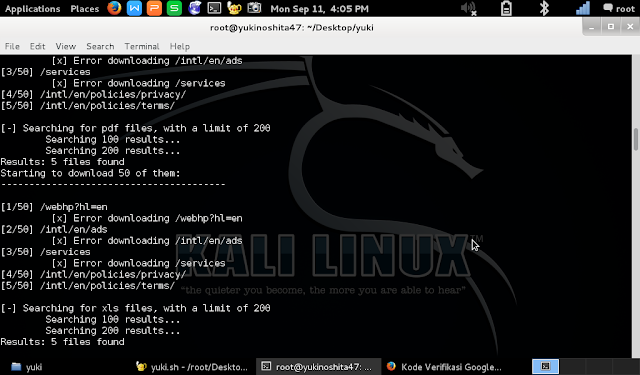
Task: Minimize the terminal window
Action: click(x=591, y=27)
